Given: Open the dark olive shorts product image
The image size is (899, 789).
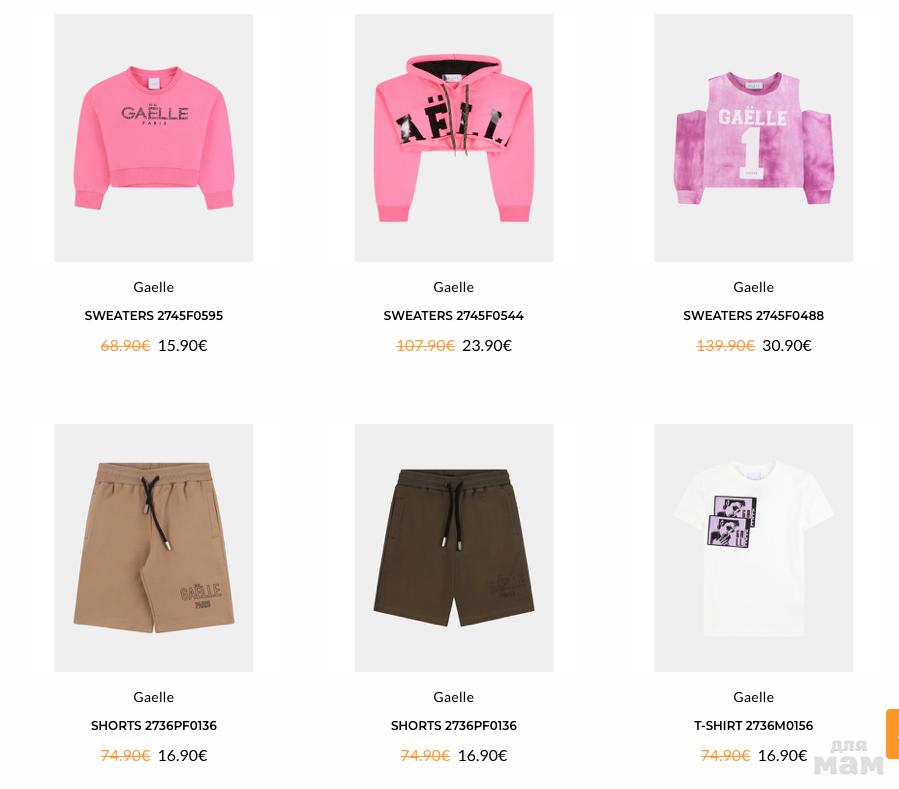Looking at the screenshot, I should [454, 548].
